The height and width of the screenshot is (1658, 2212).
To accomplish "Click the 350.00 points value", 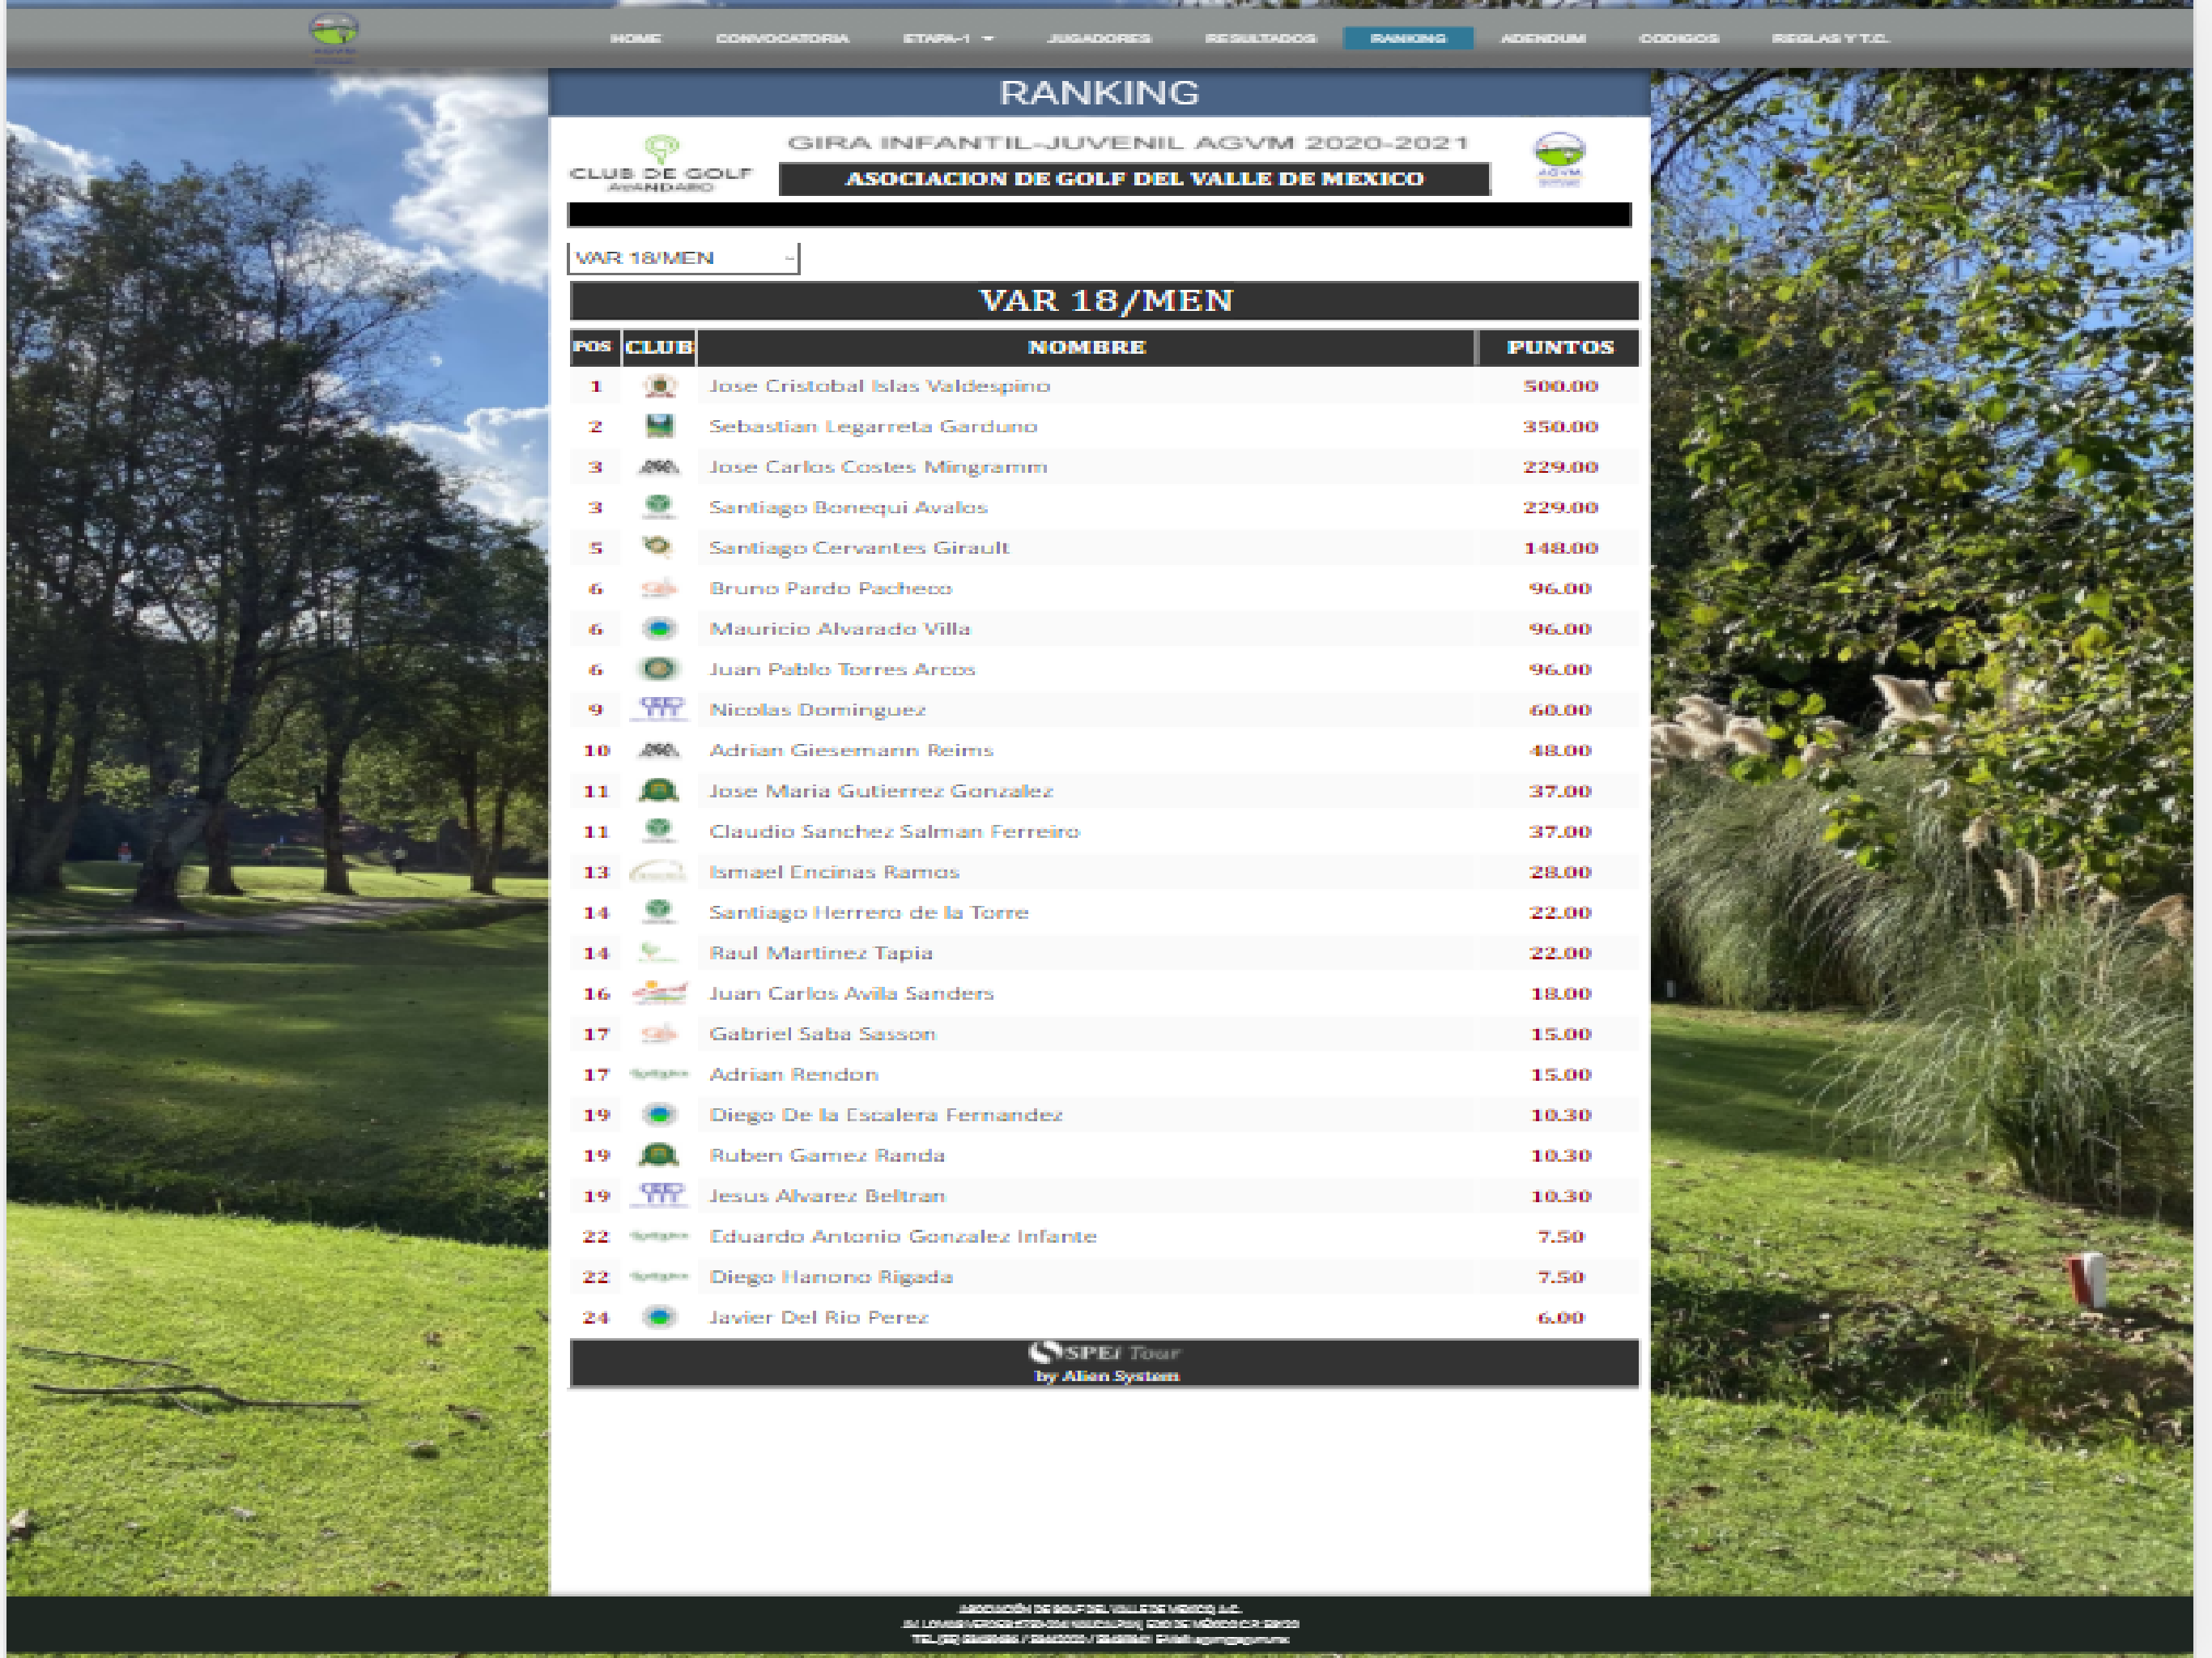I will (x=1560, y=426).
